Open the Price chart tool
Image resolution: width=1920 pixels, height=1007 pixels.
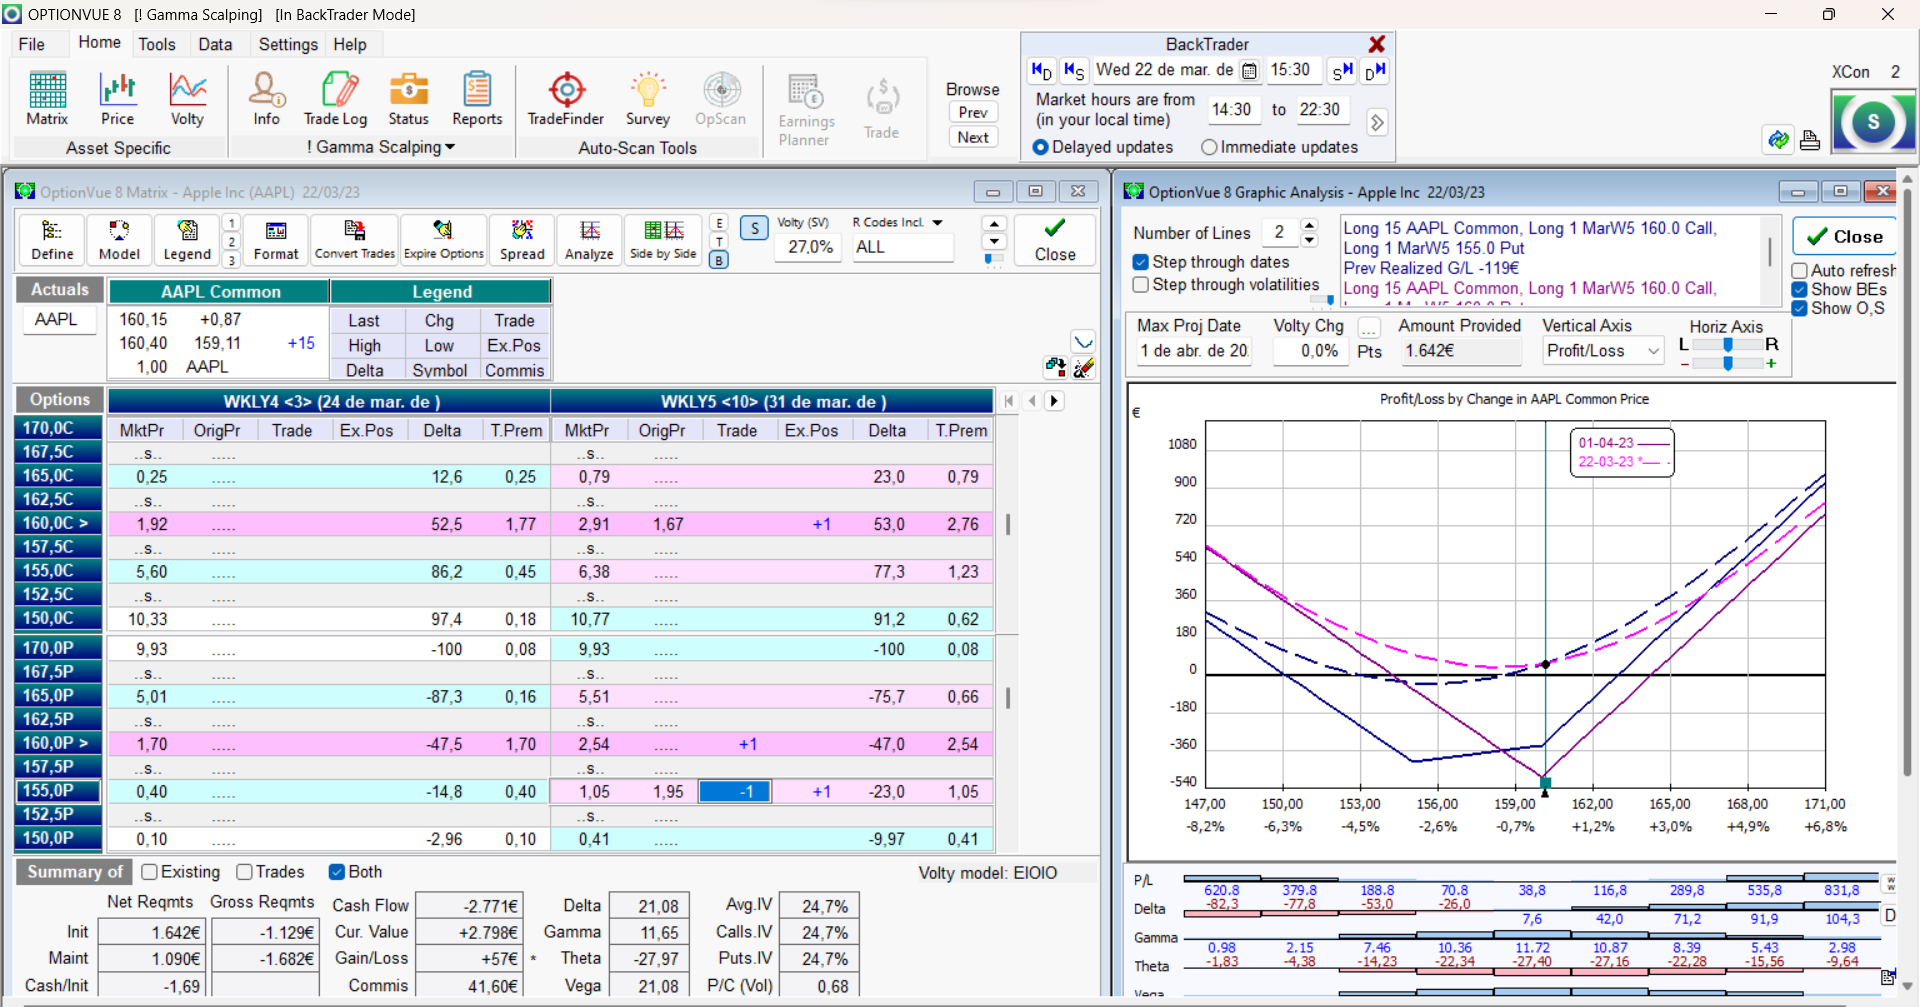[x=117, y=99]
